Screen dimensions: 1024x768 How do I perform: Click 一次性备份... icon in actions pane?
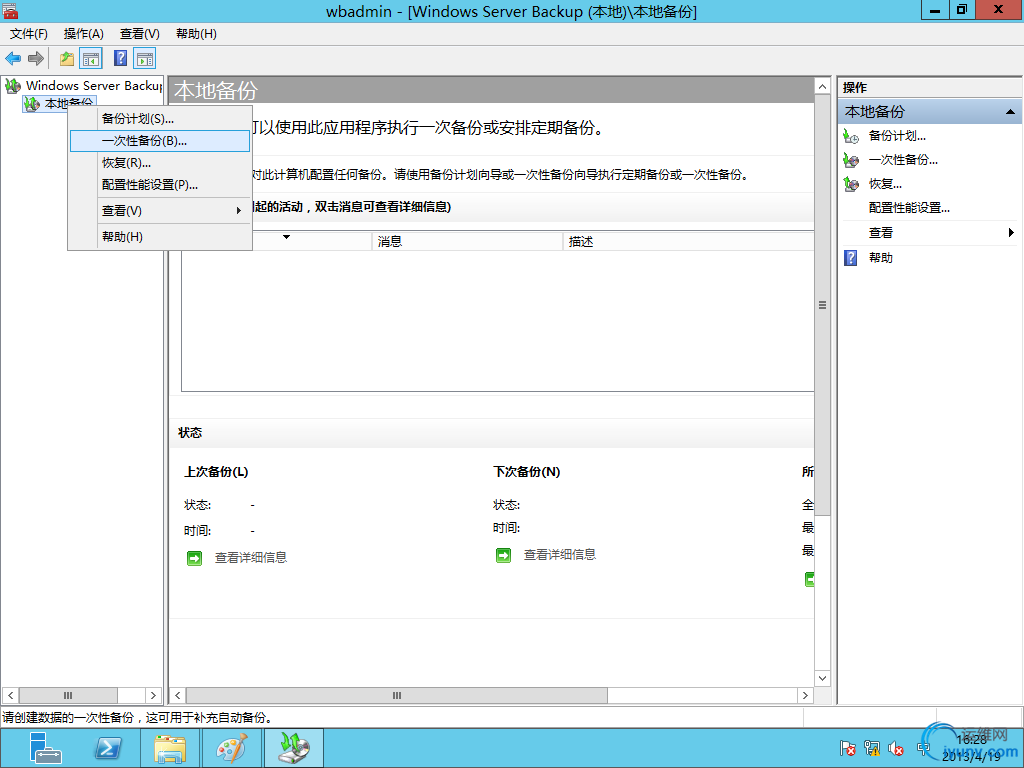(x=851, y=160)
